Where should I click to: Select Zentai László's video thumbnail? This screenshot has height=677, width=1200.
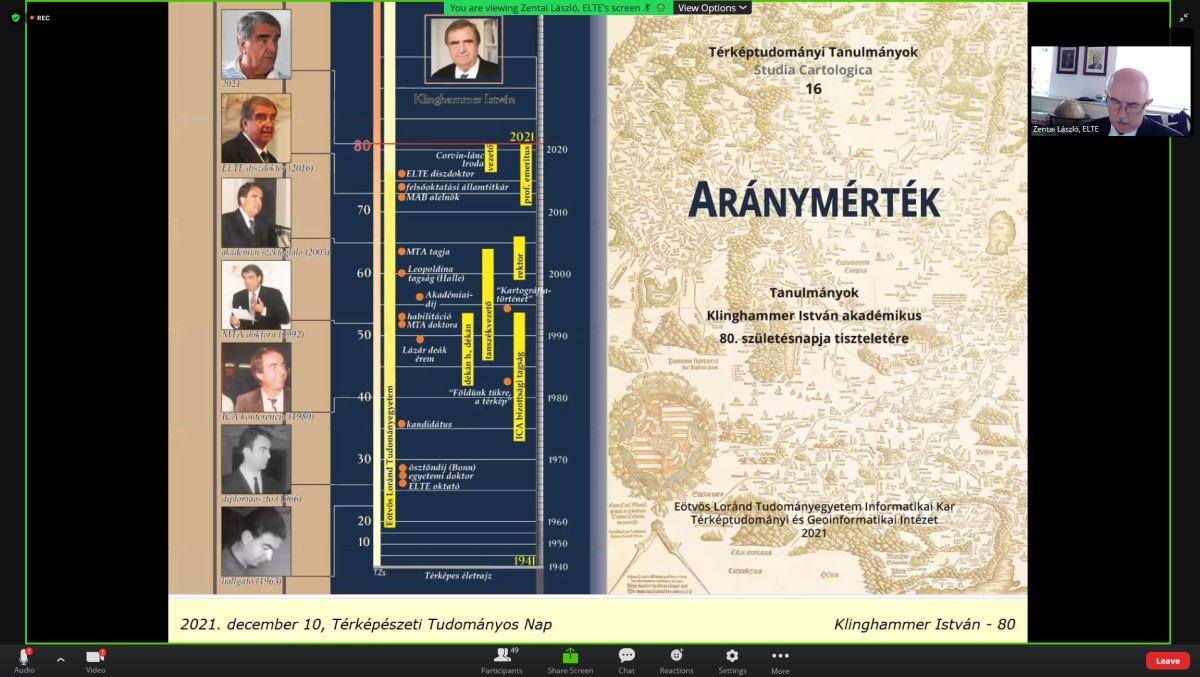point(1110,91)
